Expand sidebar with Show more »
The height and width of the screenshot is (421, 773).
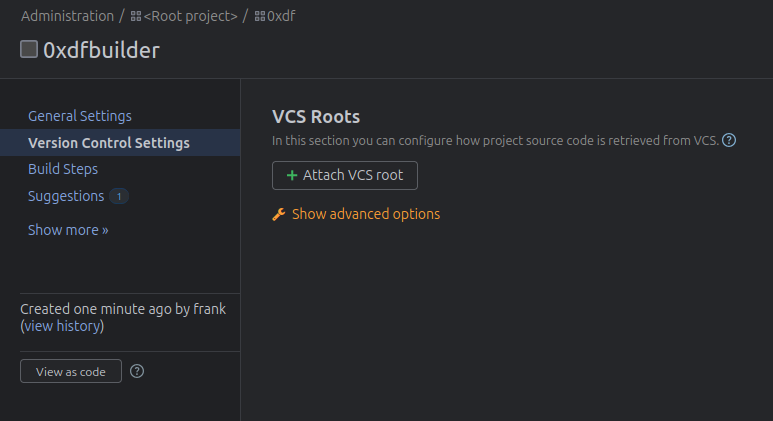68,230
